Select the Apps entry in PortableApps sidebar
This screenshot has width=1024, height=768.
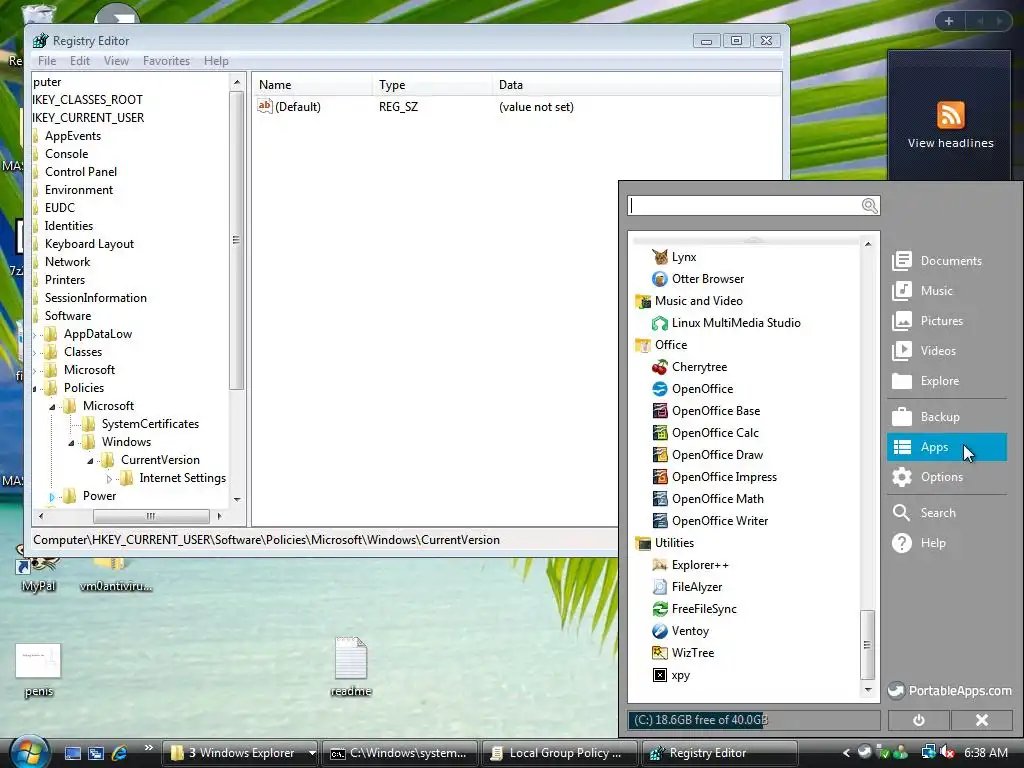coord(946,447)
